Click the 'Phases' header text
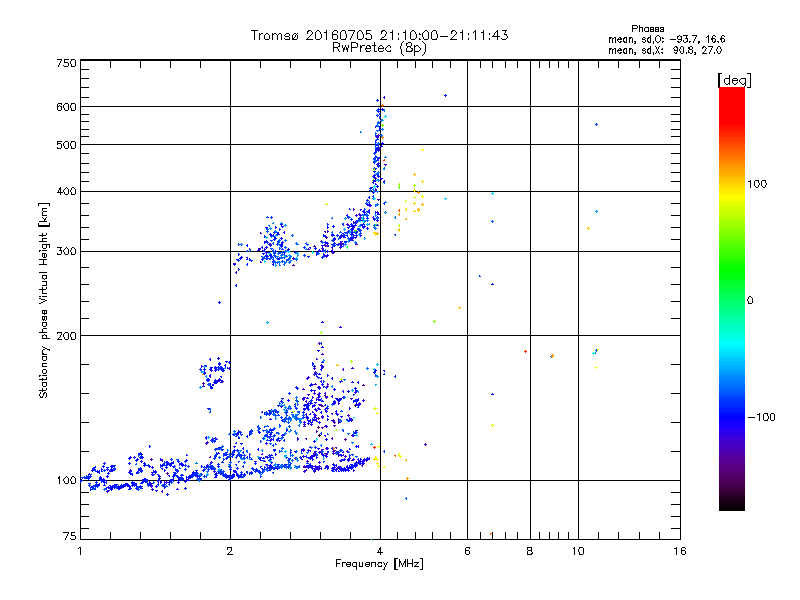 coord(647,29)
